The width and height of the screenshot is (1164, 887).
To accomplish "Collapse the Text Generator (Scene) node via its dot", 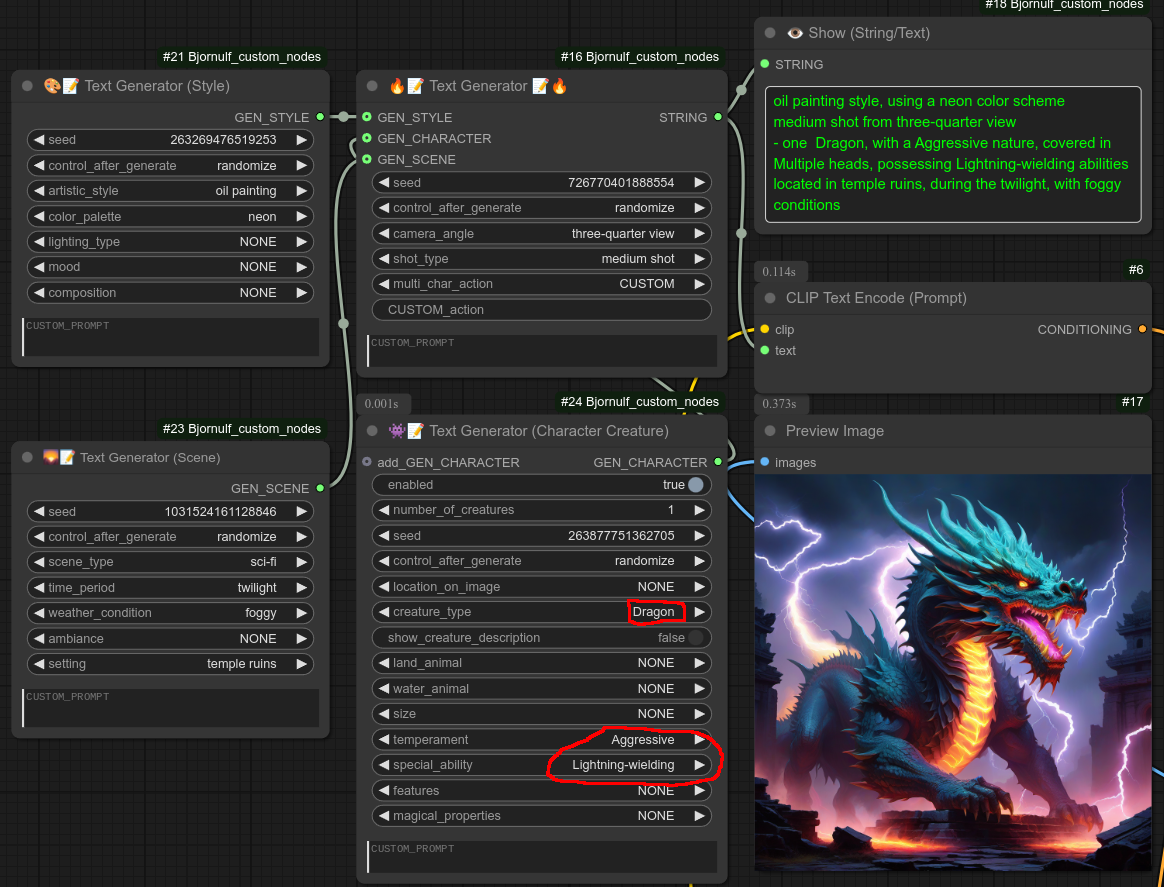I will [x=28, y=457].
